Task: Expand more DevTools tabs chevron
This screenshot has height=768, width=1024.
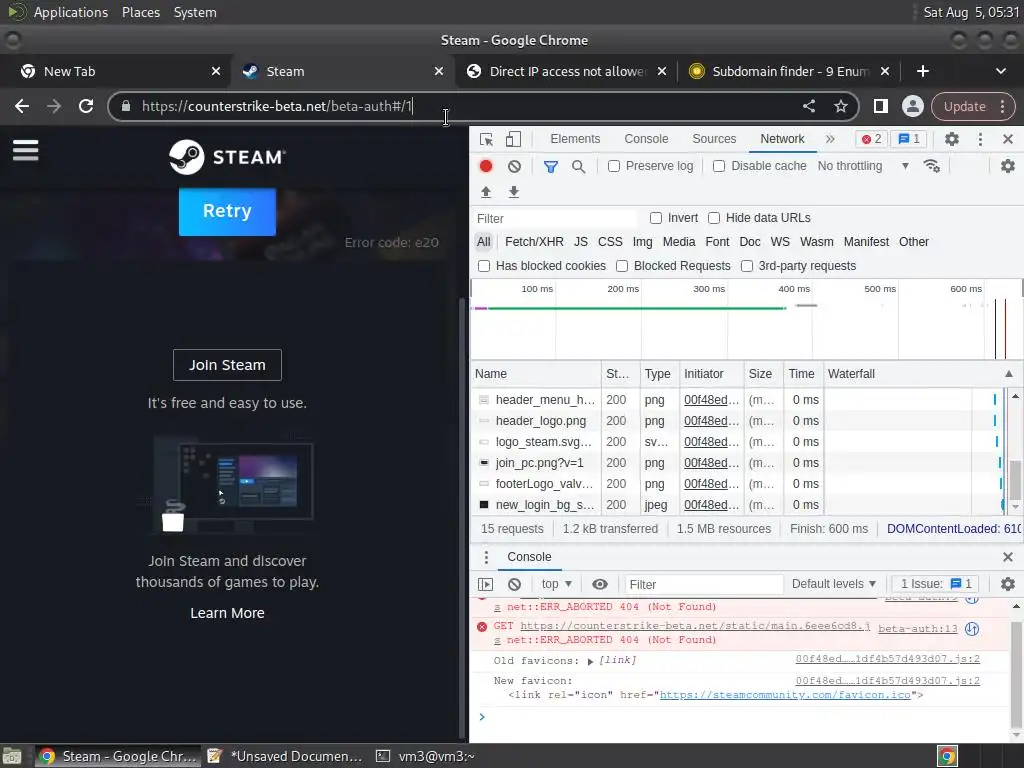Action: [x=829, y=139]
